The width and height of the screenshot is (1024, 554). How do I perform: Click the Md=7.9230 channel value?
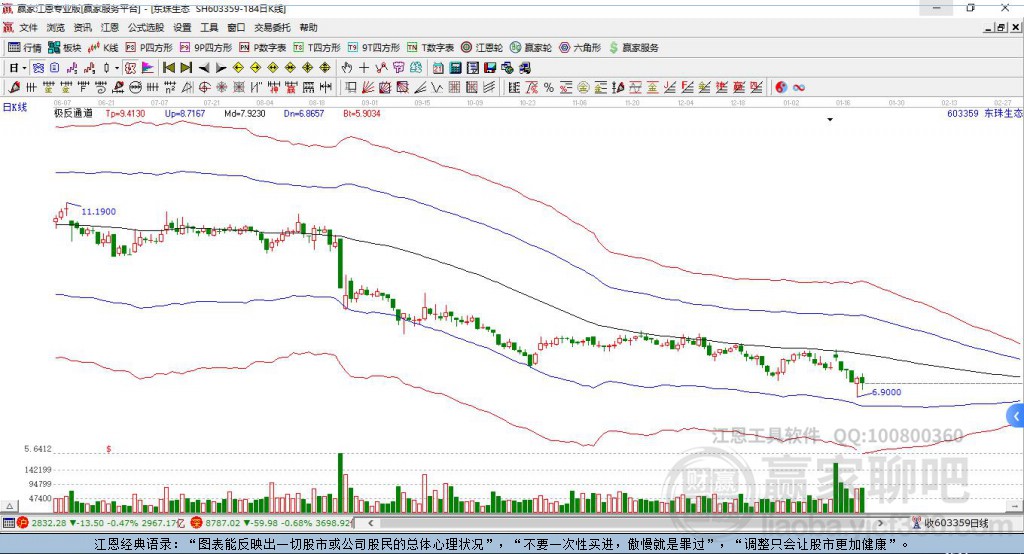coord(245,114)
